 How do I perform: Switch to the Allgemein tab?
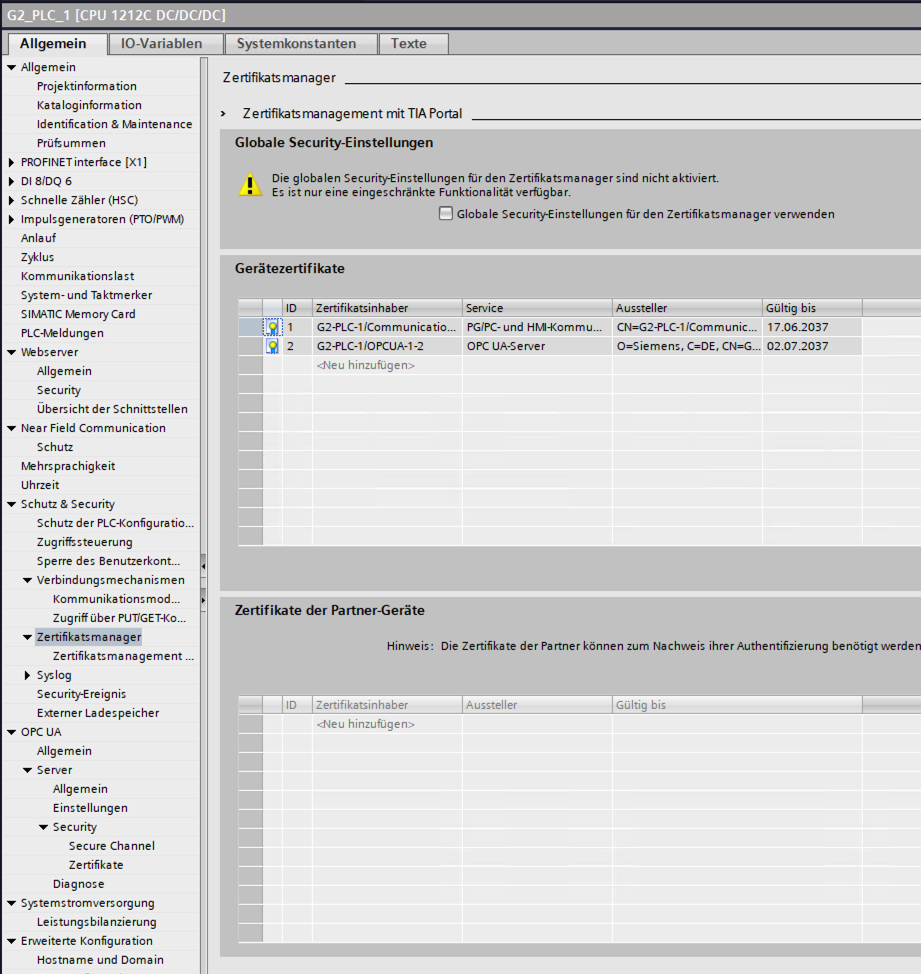[x=53, y=43]
